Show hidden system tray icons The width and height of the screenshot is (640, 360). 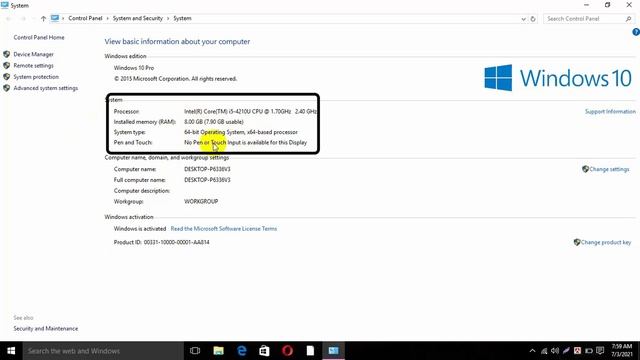click(532, 351)
